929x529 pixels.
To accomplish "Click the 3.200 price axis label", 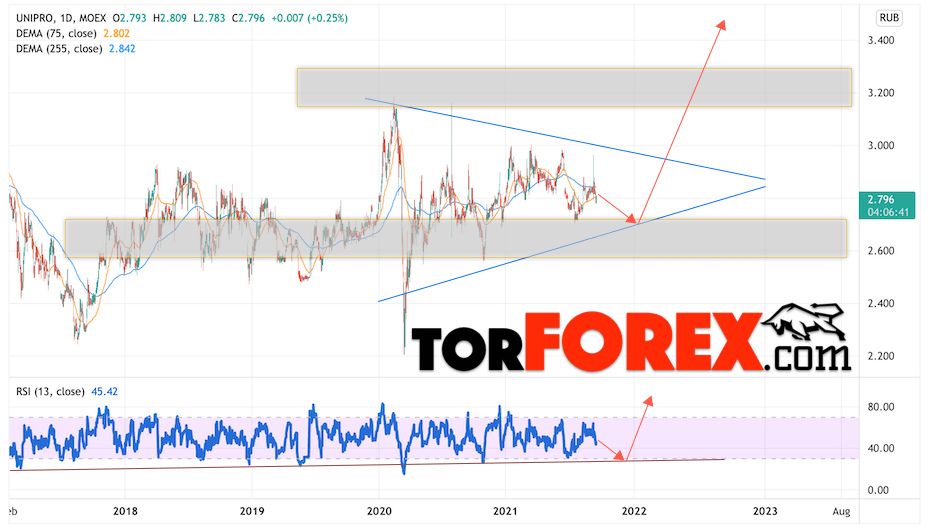I will (881, 93).
